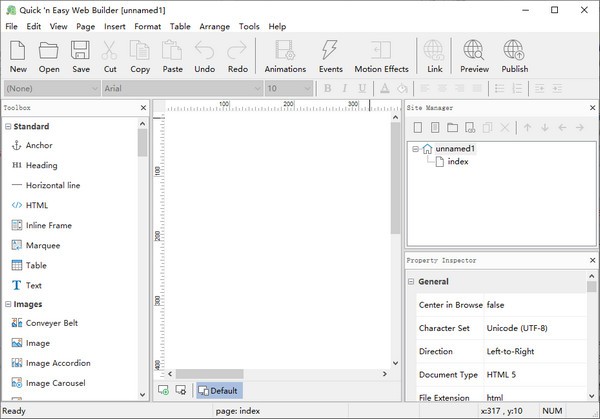This screenshot has height=419, width=600.
Task: Toggle Italic text formatting
Action: 346,88
